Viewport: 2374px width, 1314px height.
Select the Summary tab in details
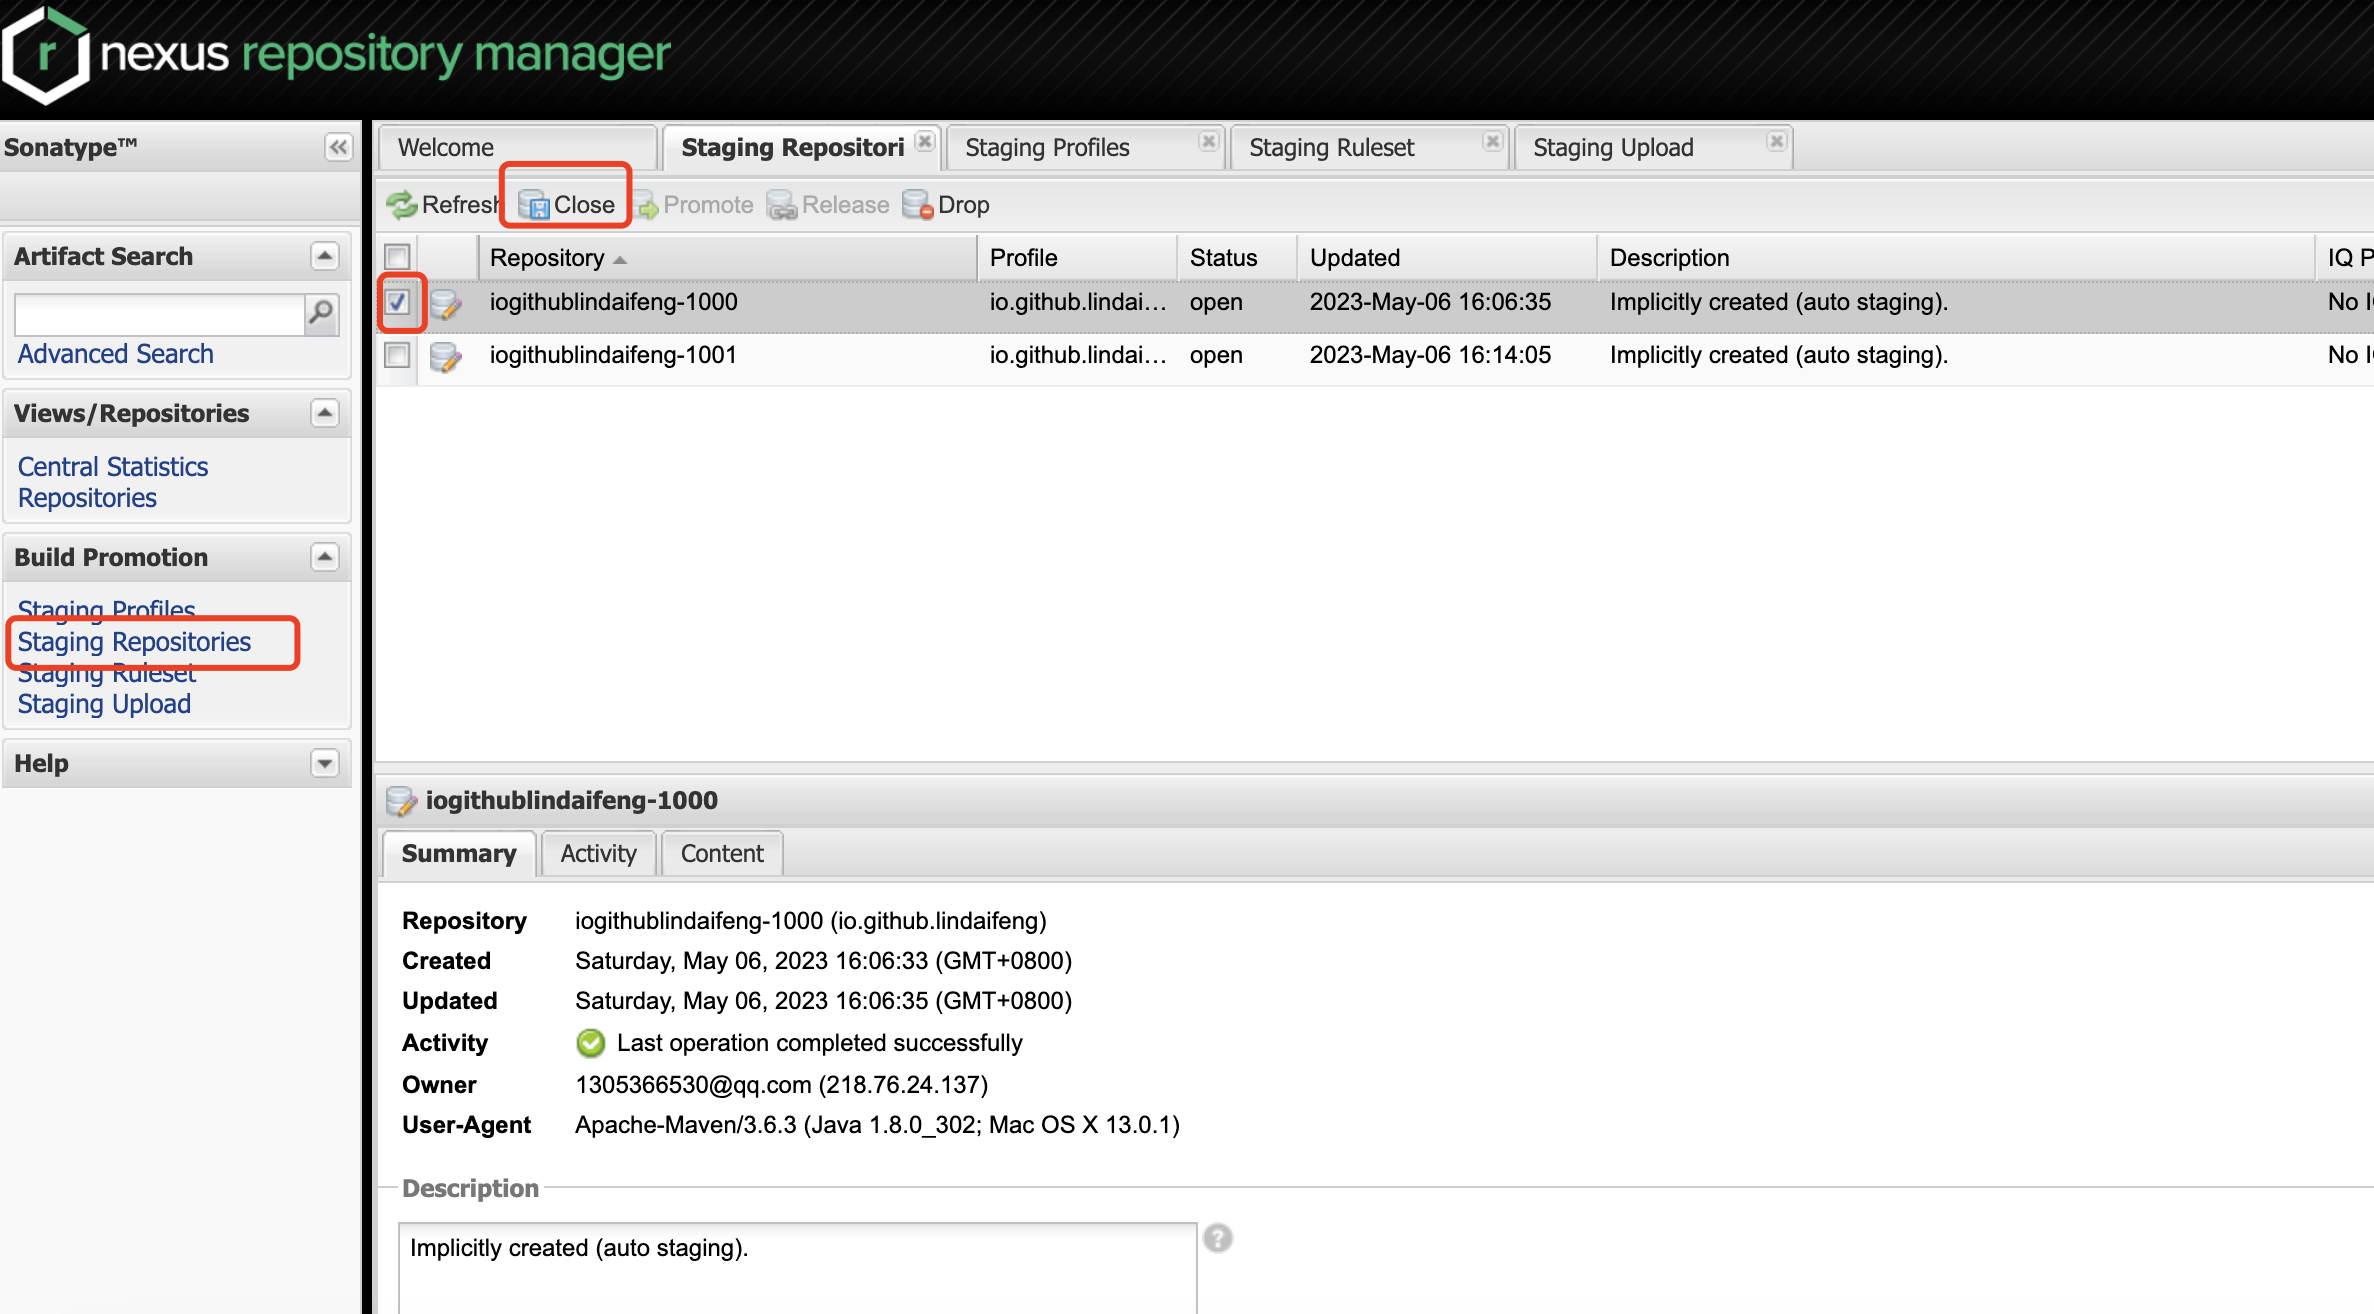[459, 854]
